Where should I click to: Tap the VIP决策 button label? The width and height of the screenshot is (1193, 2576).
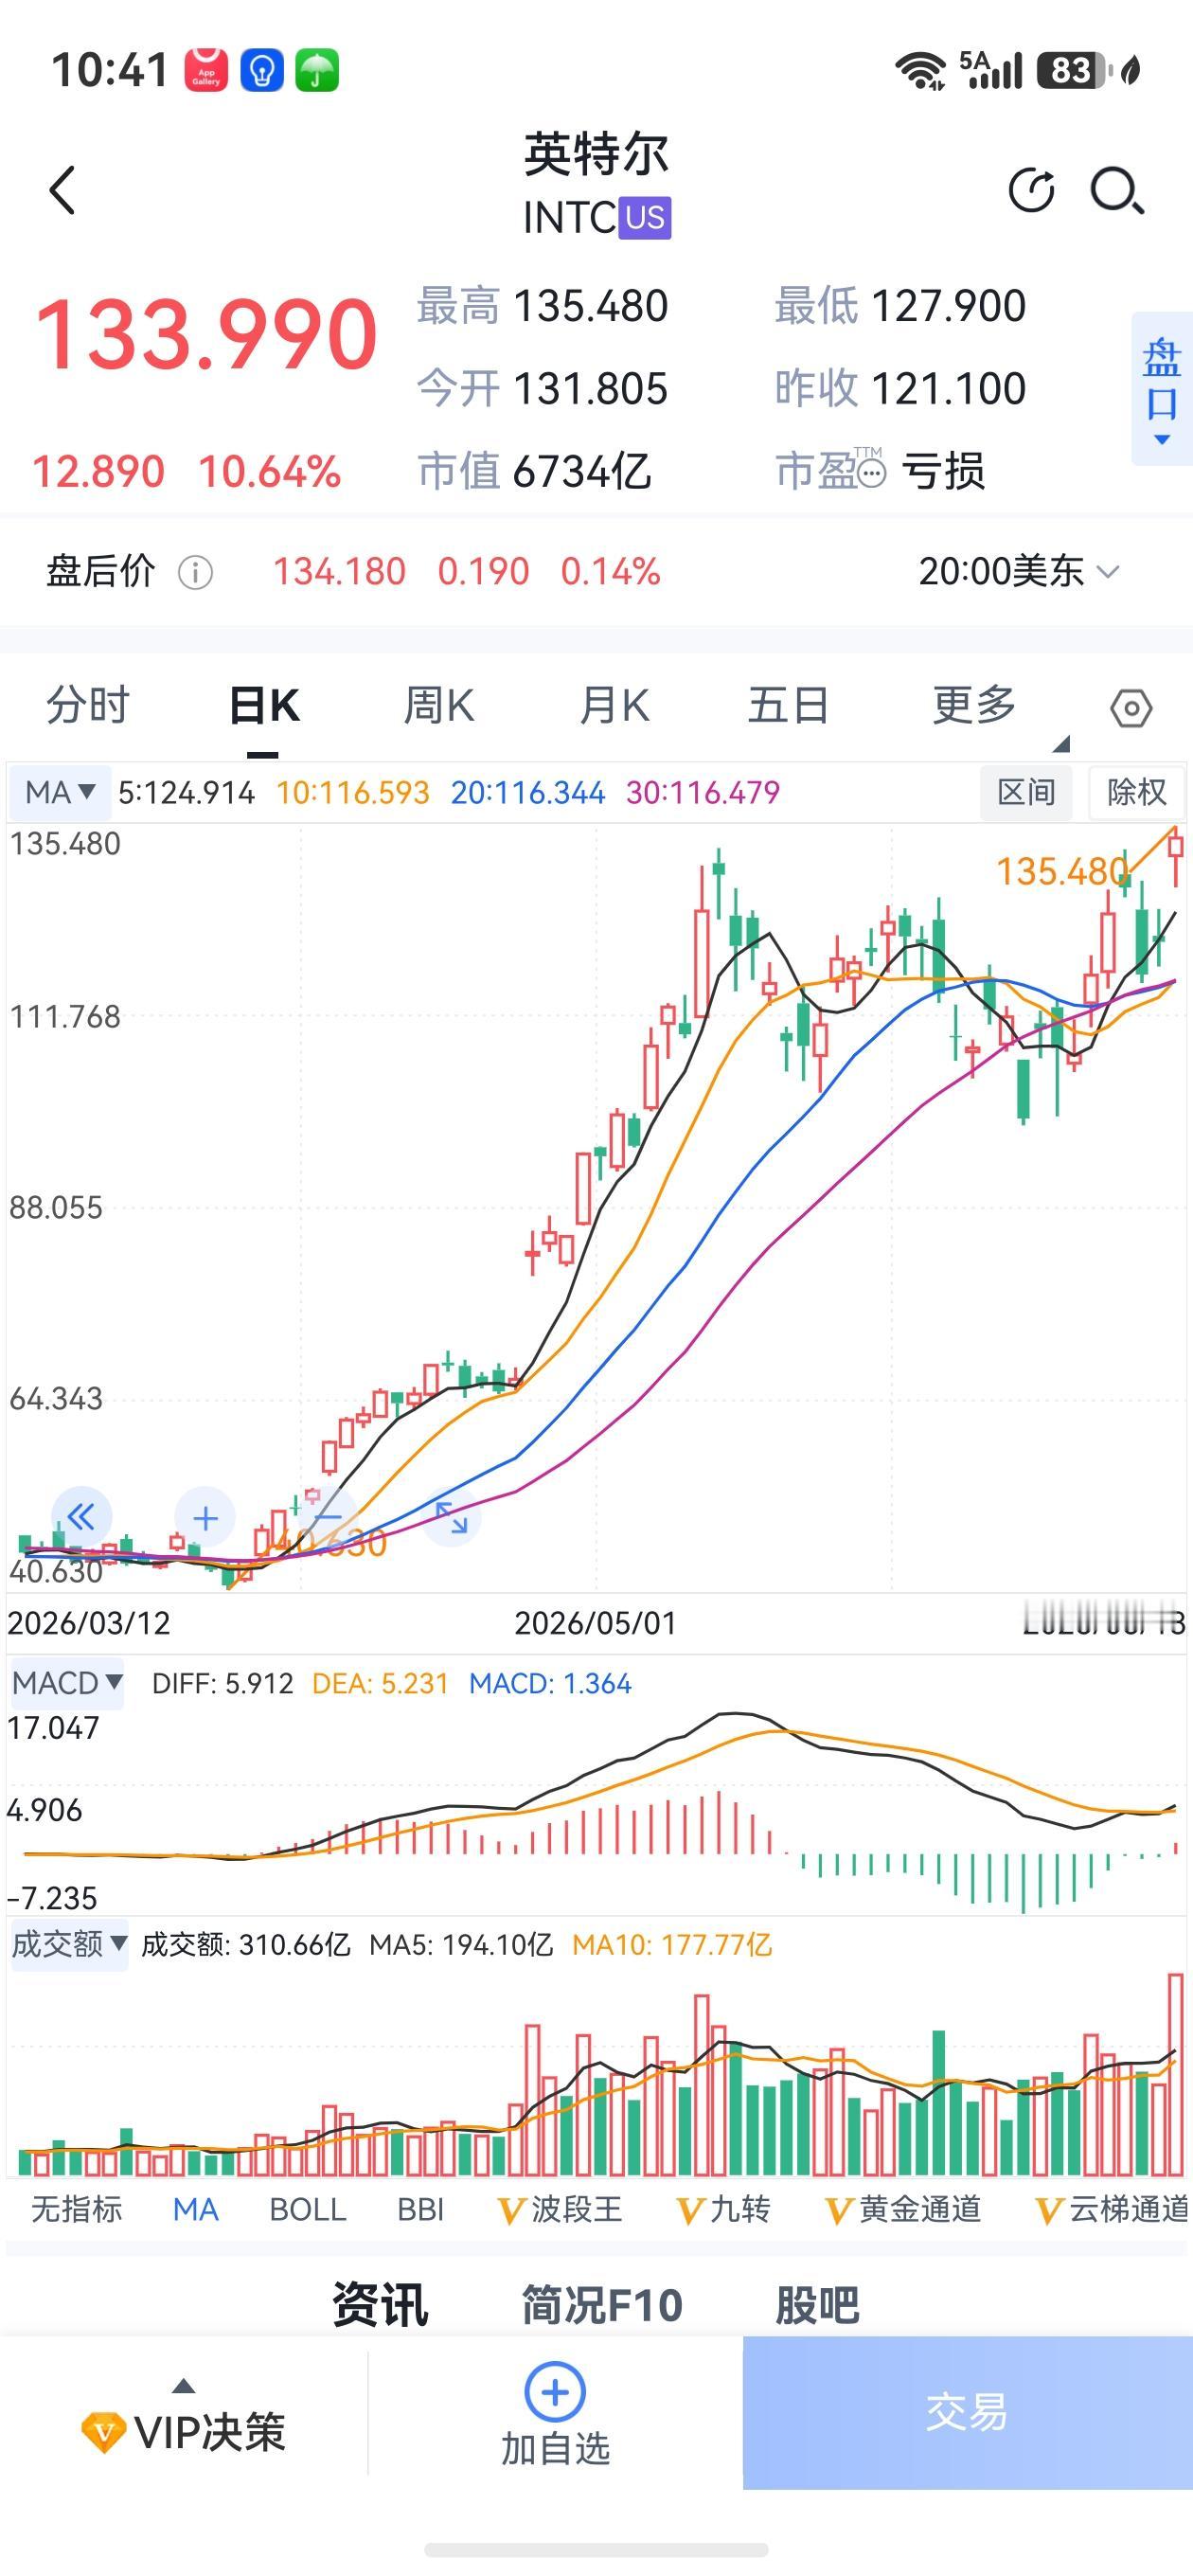tap(210, 2432)
